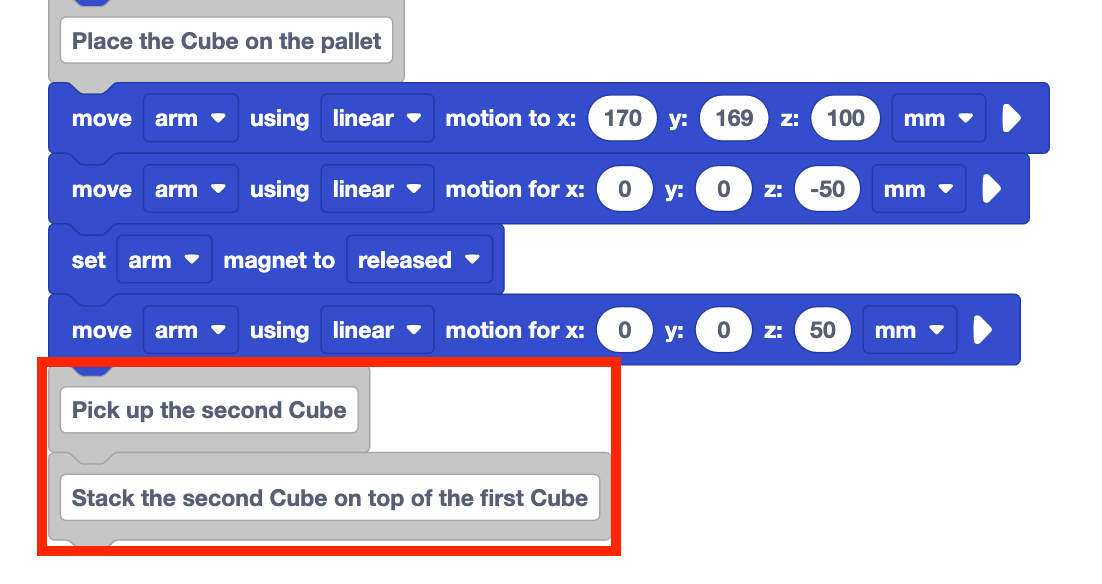Open linear dropdown in first move block
This screenshot has height=584, width=1102.
(x=377, y=119)
